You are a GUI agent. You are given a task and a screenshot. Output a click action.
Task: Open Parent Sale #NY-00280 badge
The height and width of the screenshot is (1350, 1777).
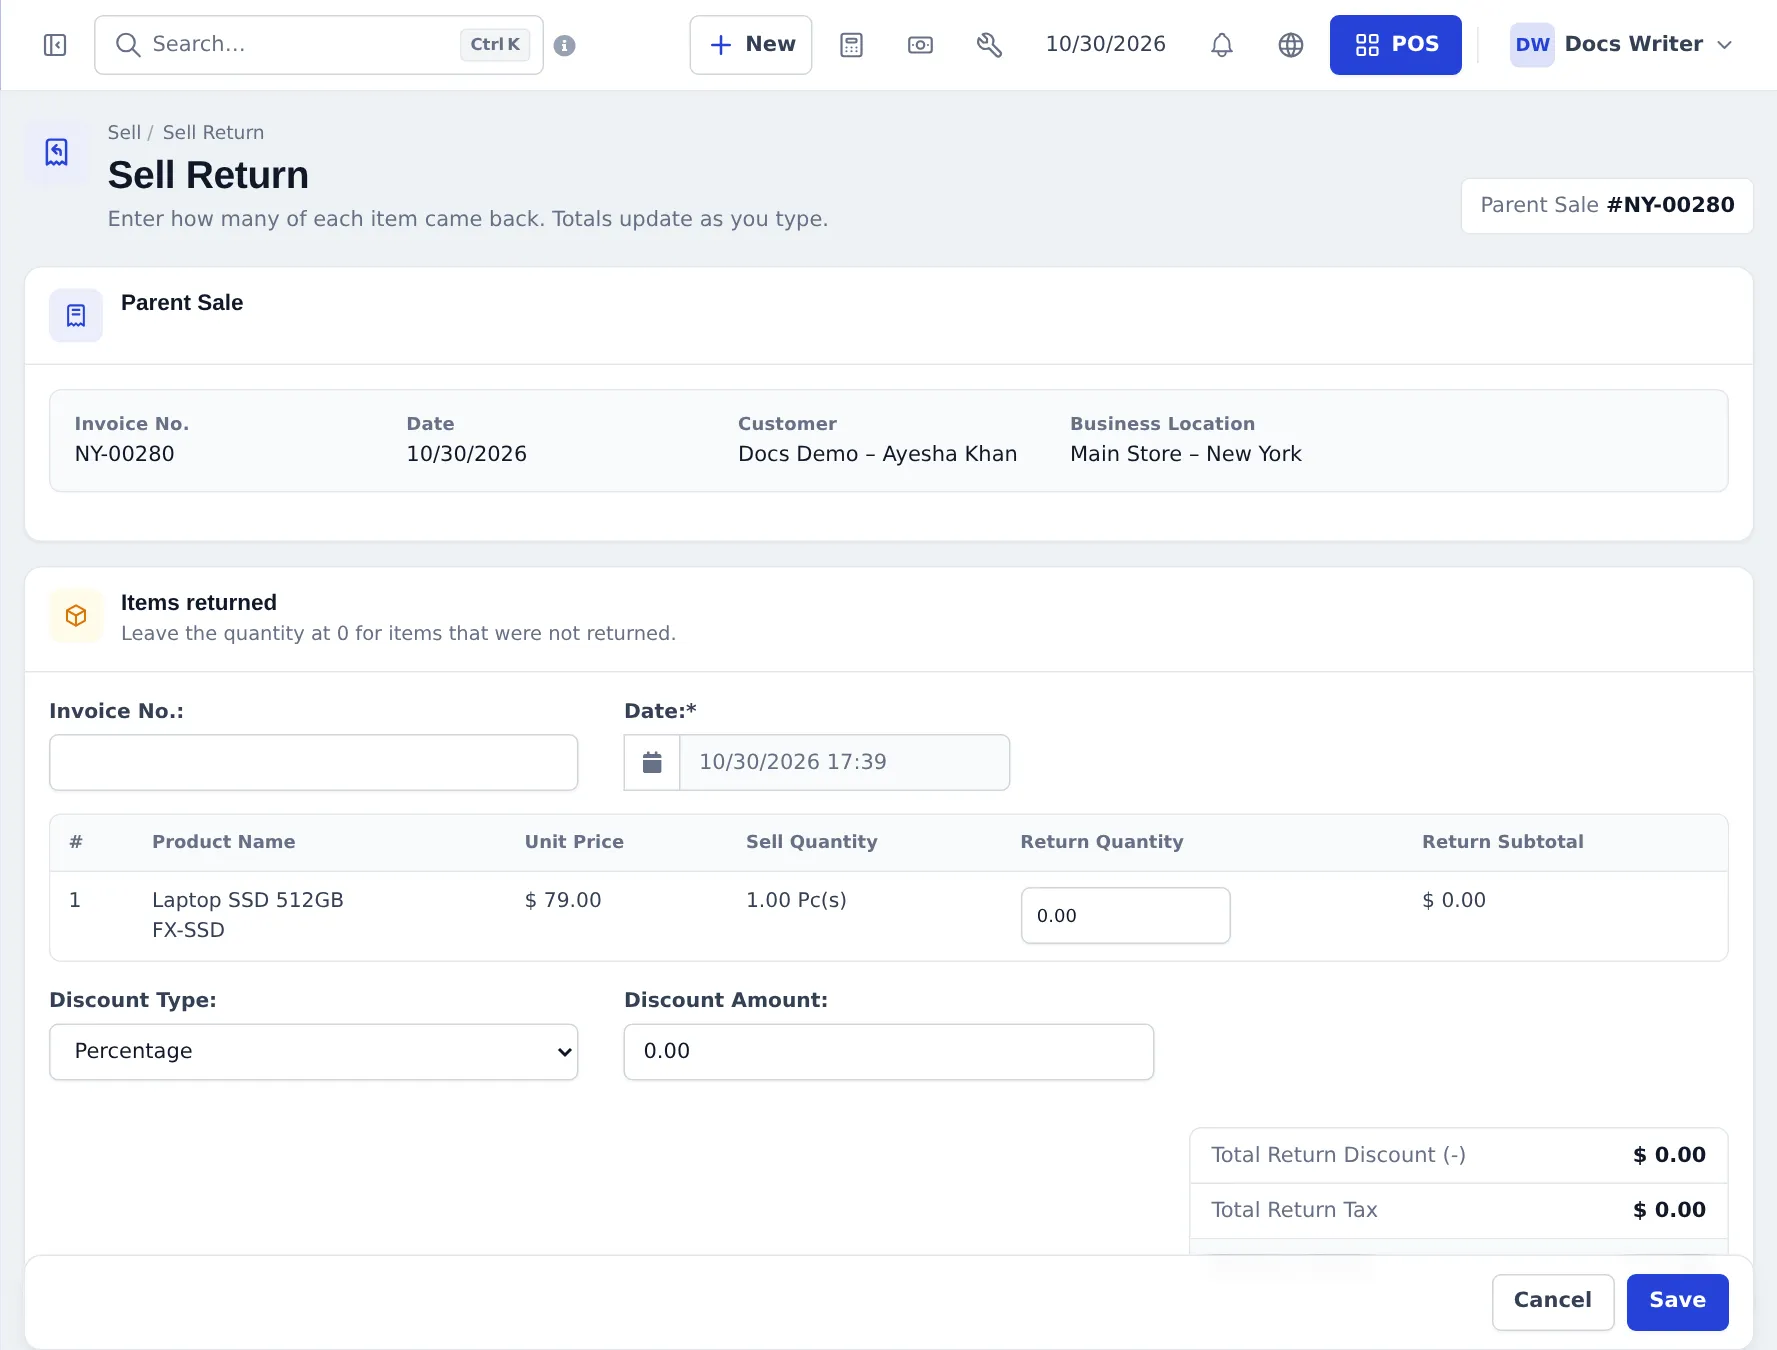coord(1607,206)
